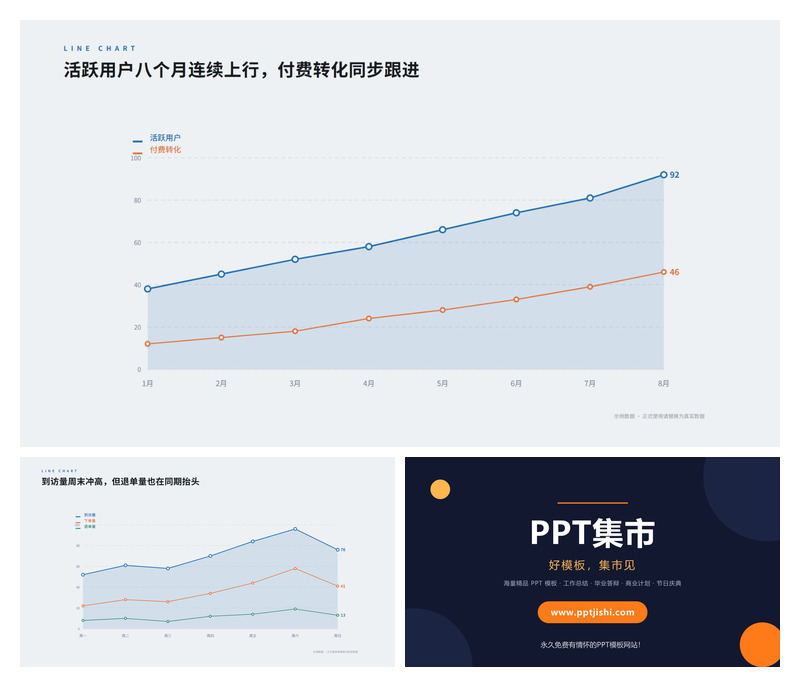Click the blue legend swatch beside 活跃用户
This screenshot has height=687, width=800.
pos(138,141)
